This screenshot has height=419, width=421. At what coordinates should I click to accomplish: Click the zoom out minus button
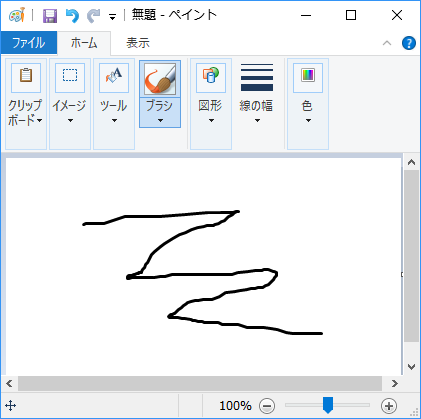tap(267, 406)
